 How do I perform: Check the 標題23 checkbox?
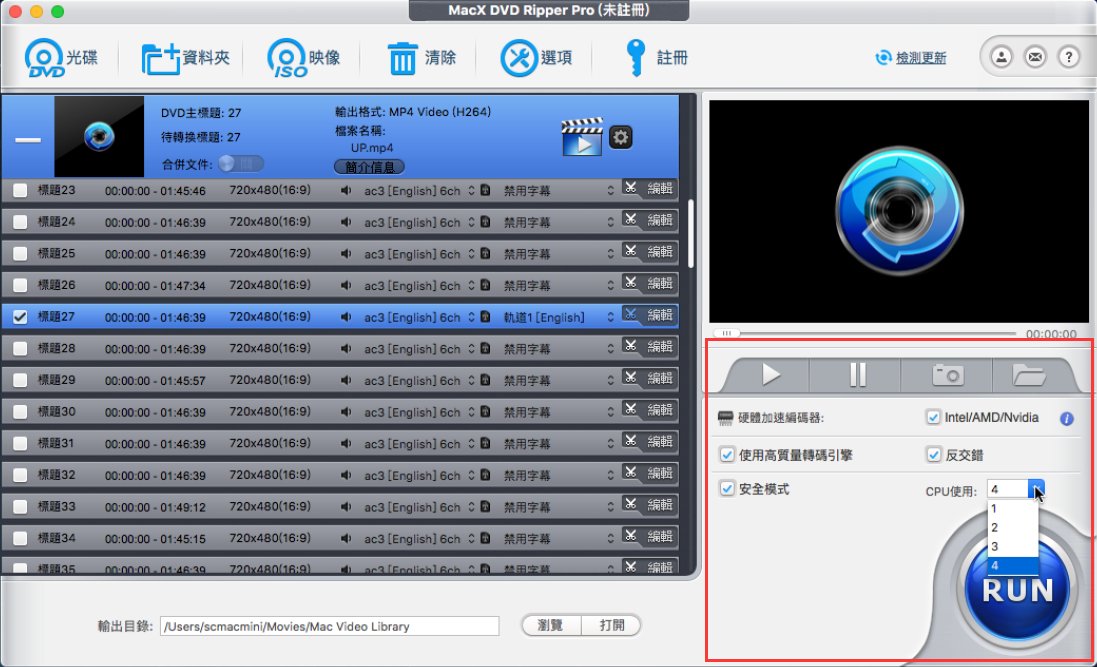click(20, 190)
